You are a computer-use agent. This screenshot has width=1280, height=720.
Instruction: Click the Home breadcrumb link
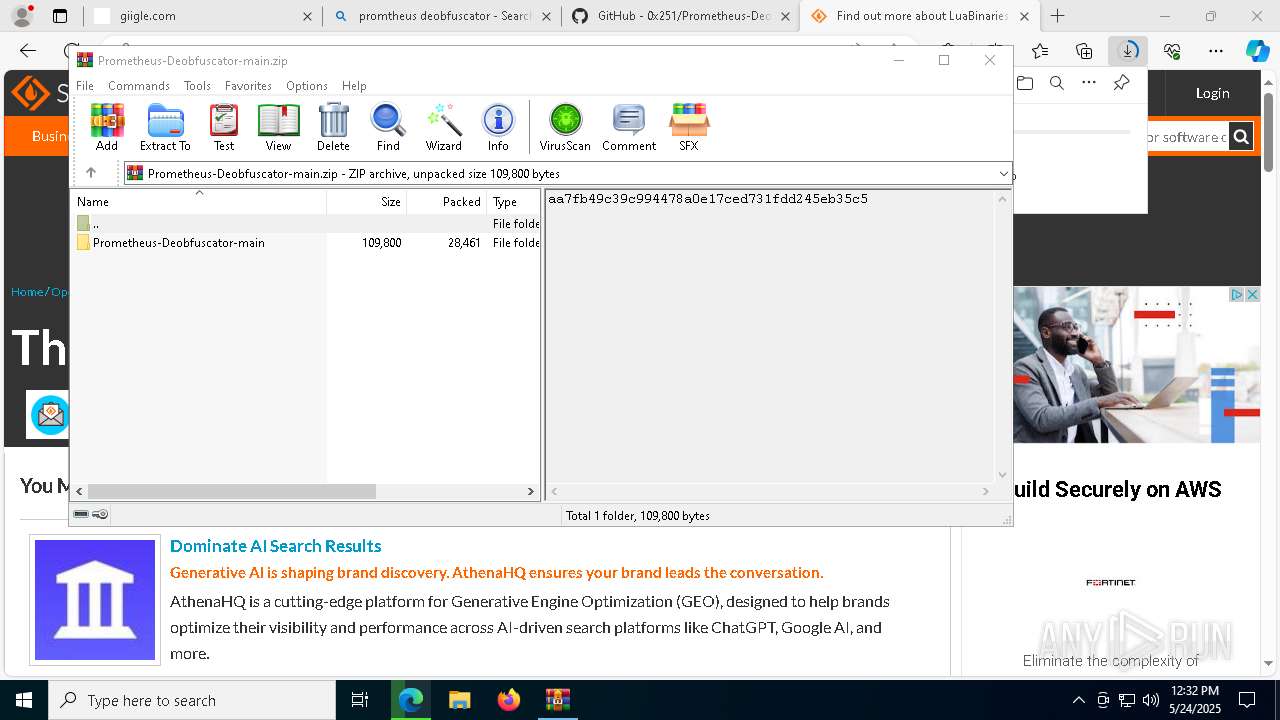click(x=28, y=292)
